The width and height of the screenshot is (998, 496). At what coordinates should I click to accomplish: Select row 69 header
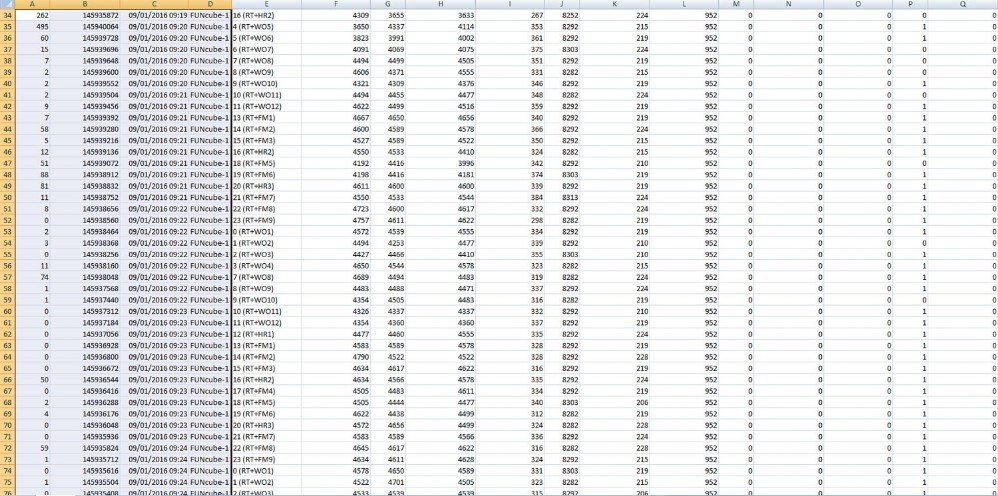[8, 414]
